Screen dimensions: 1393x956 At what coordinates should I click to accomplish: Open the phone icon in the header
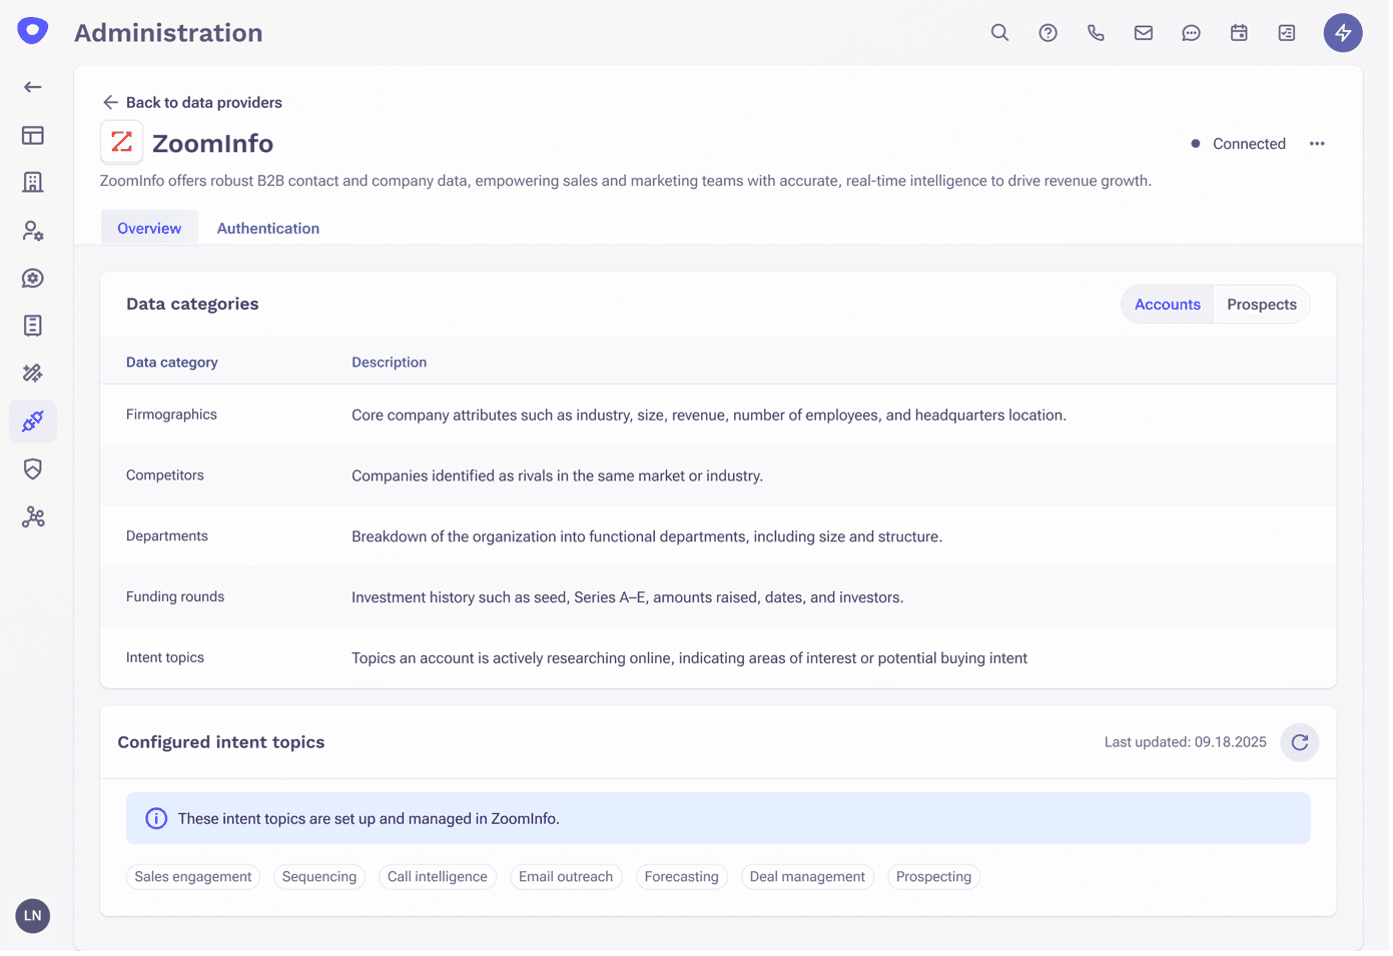pos(1095,32)
